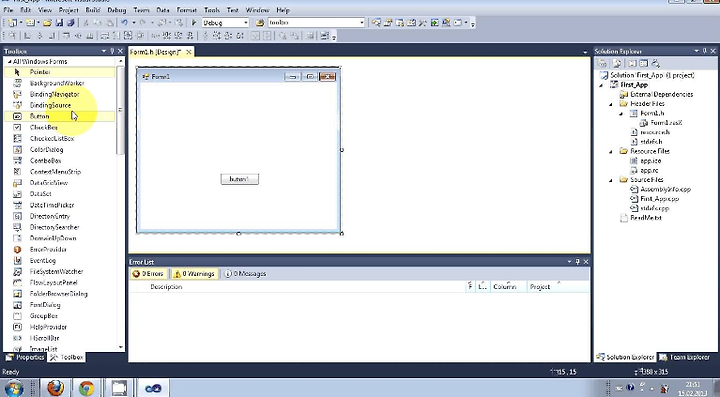Select the CheckBox control in Toolbox

click(44, 128)
